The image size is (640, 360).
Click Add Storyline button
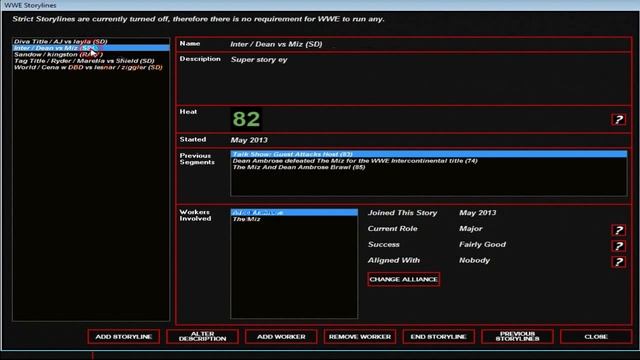coord(124,337)
